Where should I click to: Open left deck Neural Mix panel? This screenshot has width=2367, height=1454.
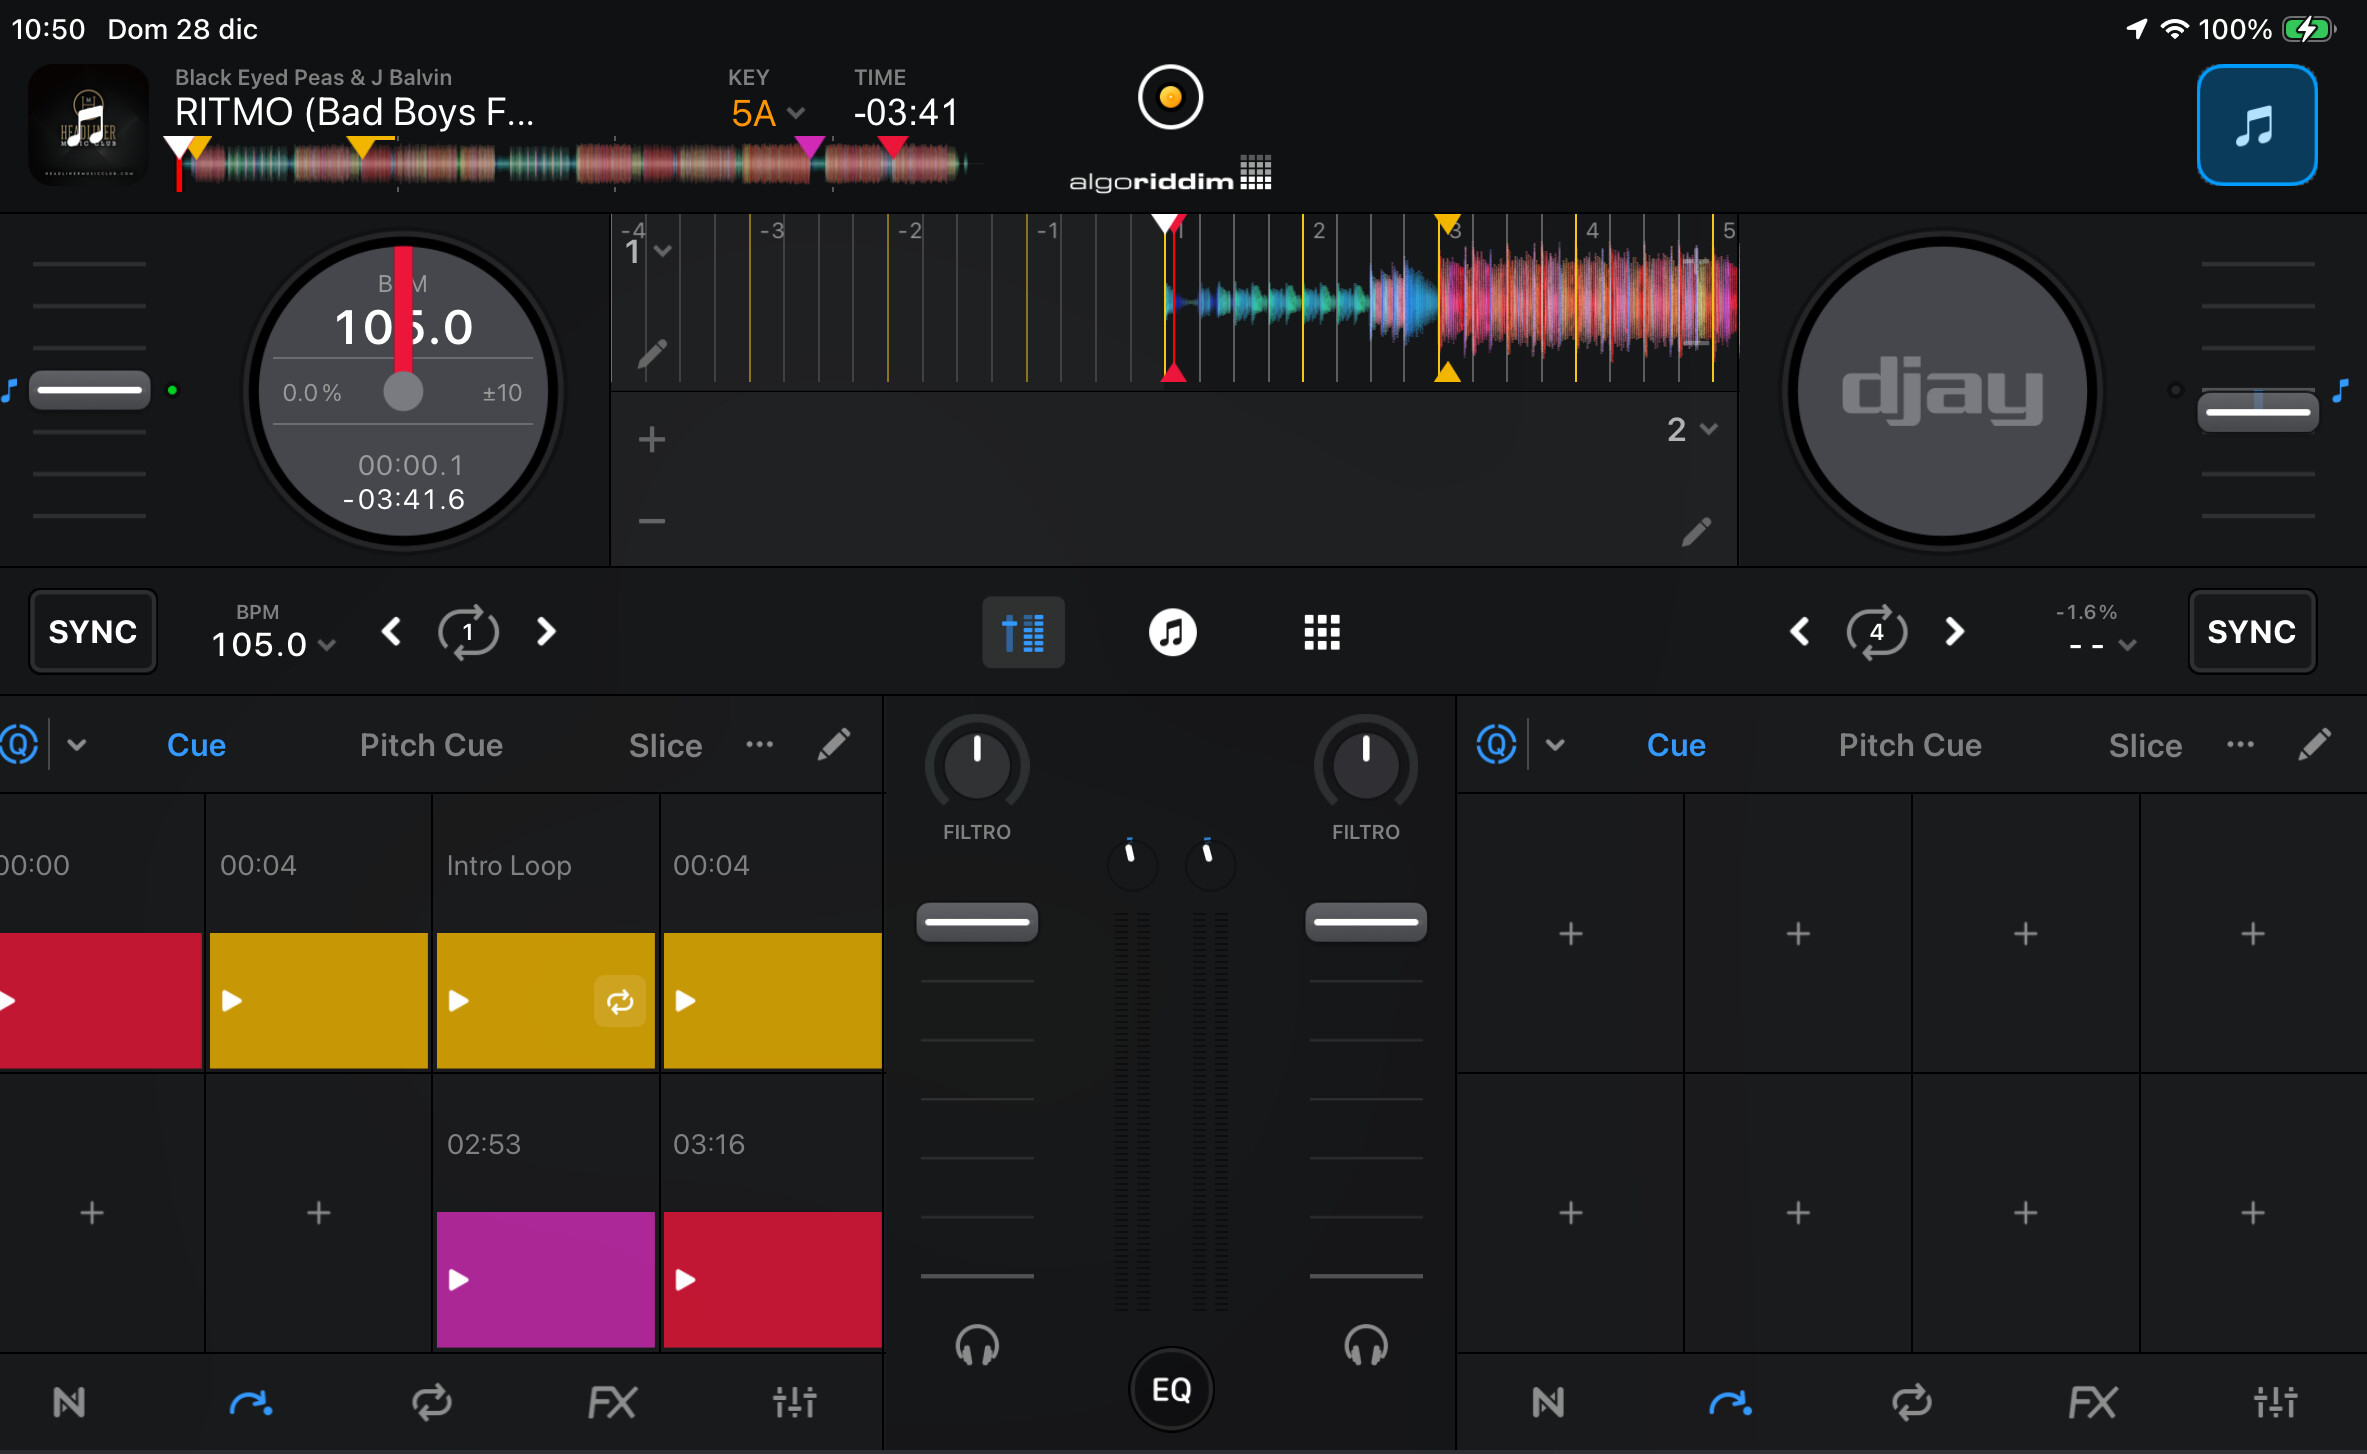click(69, 1402)
